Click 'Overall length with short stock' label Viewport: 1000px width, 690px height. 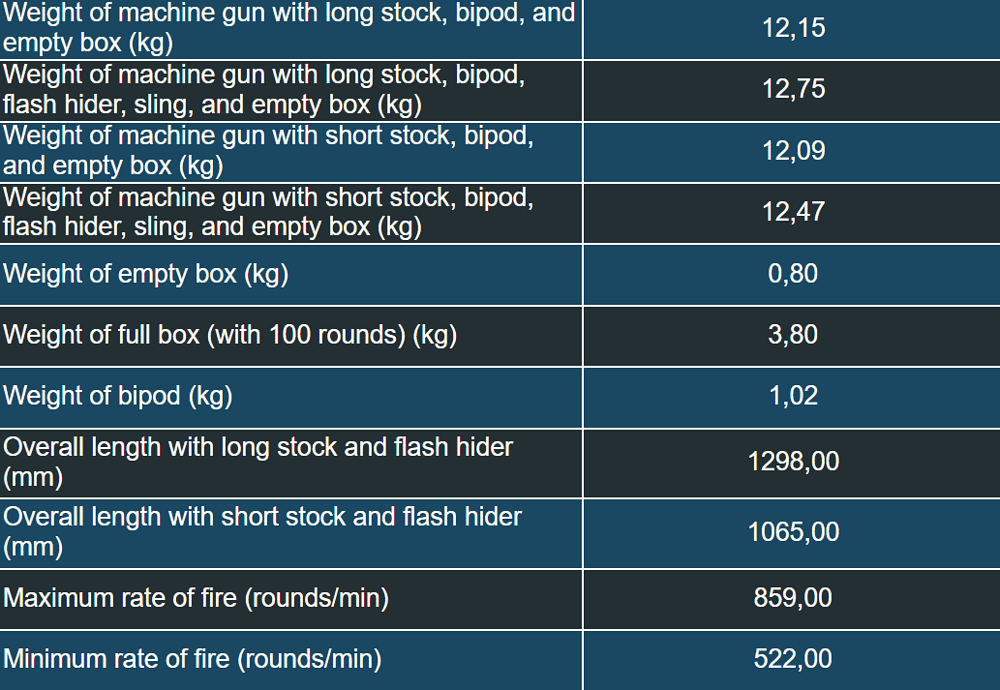click(262, 531)
